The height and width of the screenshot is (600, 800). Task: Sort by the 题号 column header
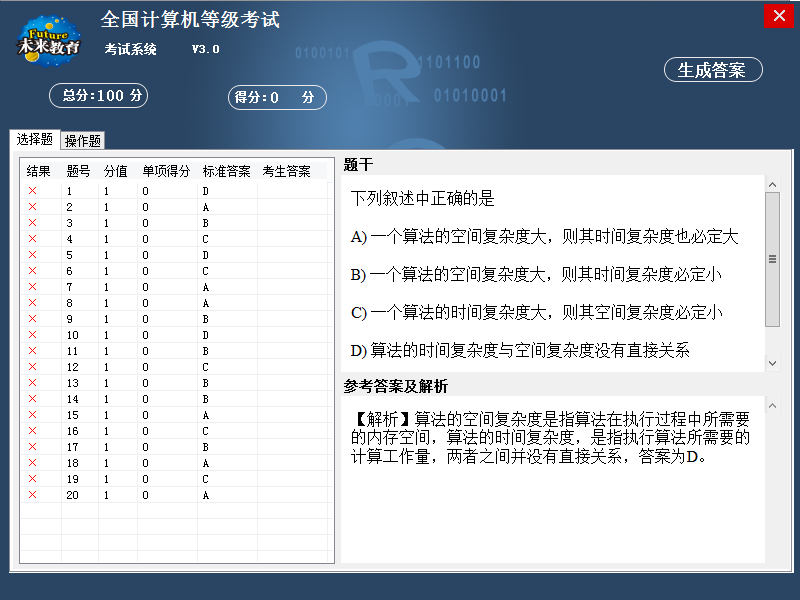pyautogui.click(x=78, y=171)
